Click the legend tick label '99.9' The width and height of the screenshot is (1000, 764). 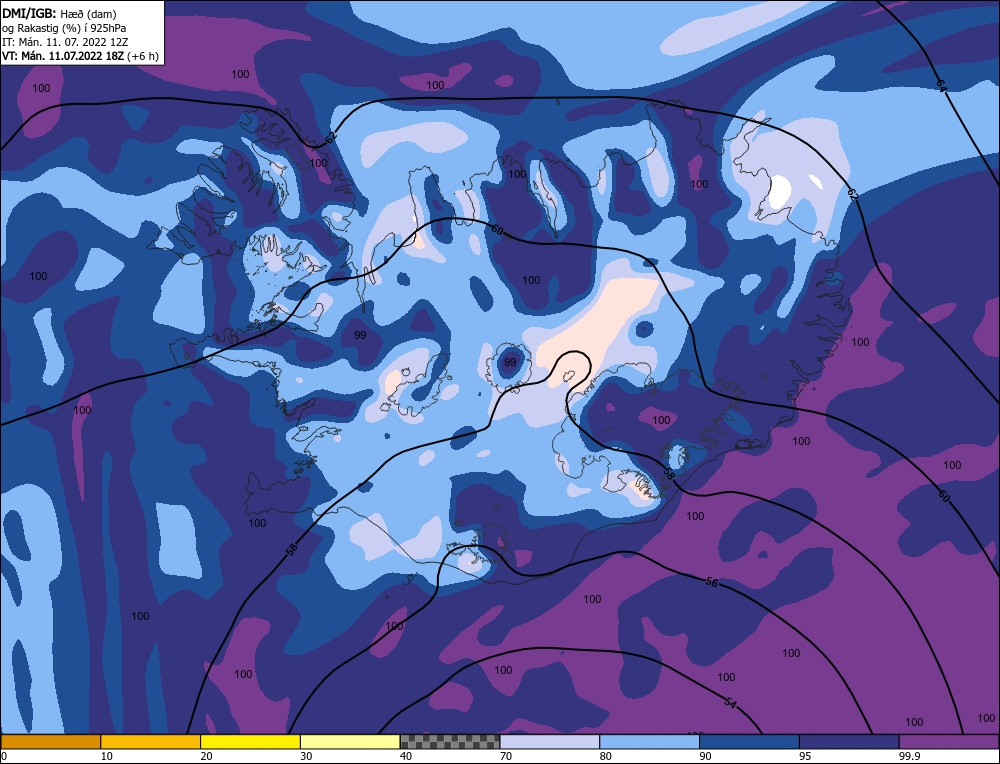(909, 756)
